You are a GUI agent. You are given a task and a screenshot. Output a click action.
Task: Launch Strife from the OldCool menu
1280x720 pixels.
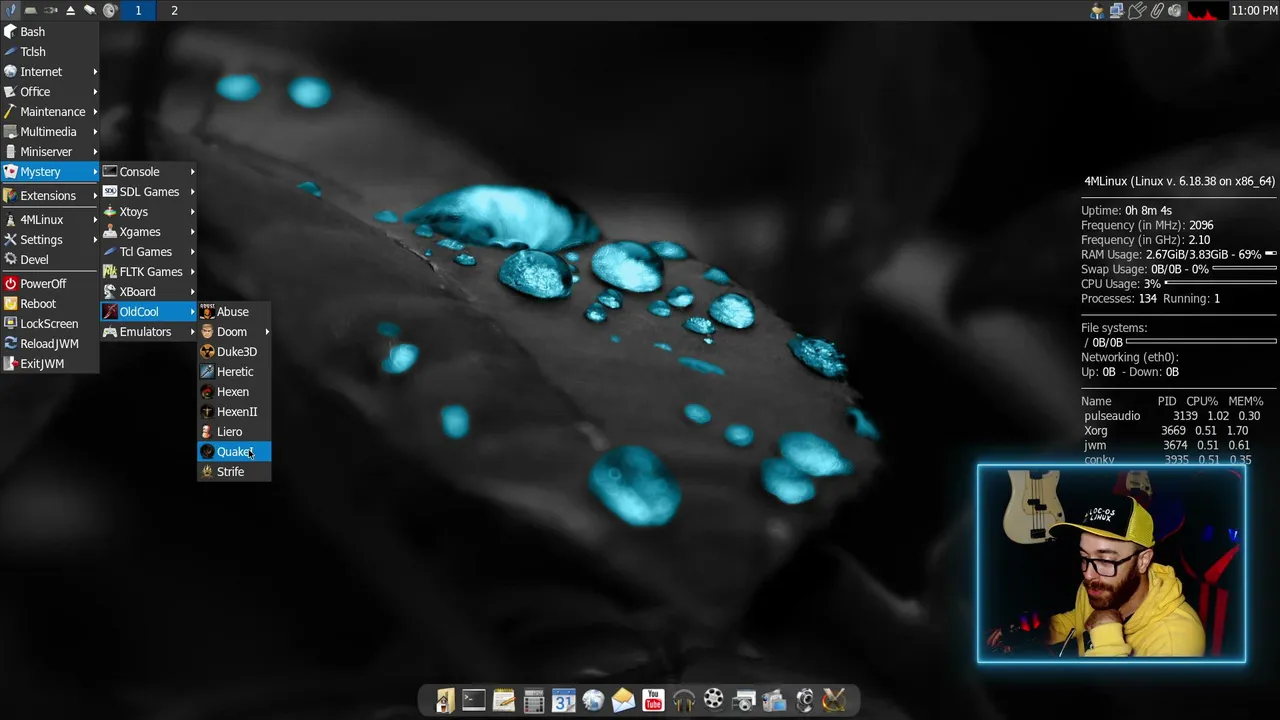234,472
